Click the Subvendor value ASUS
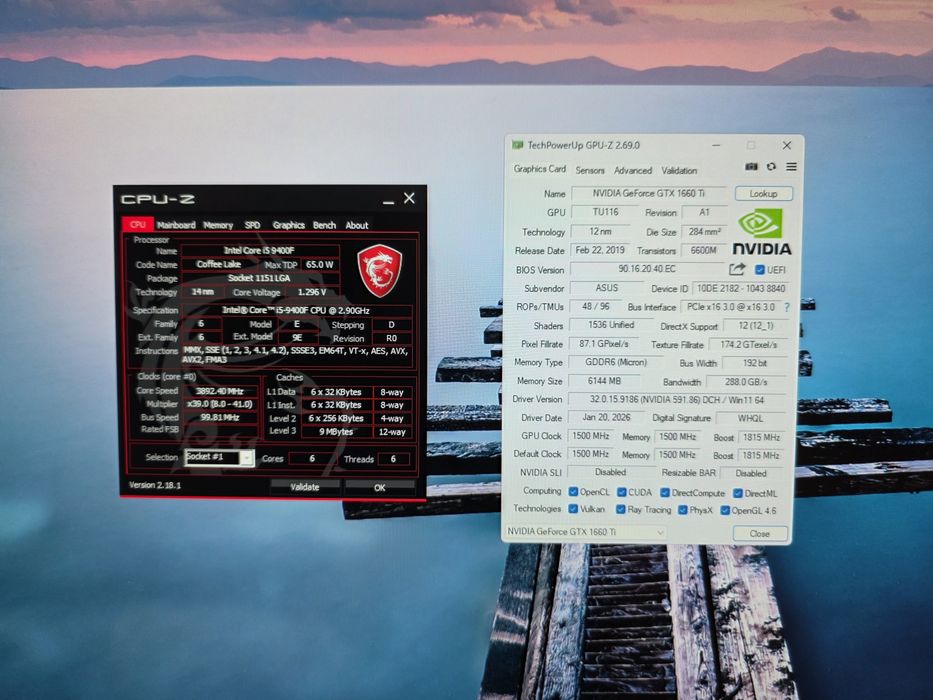 tap(606, 288)
